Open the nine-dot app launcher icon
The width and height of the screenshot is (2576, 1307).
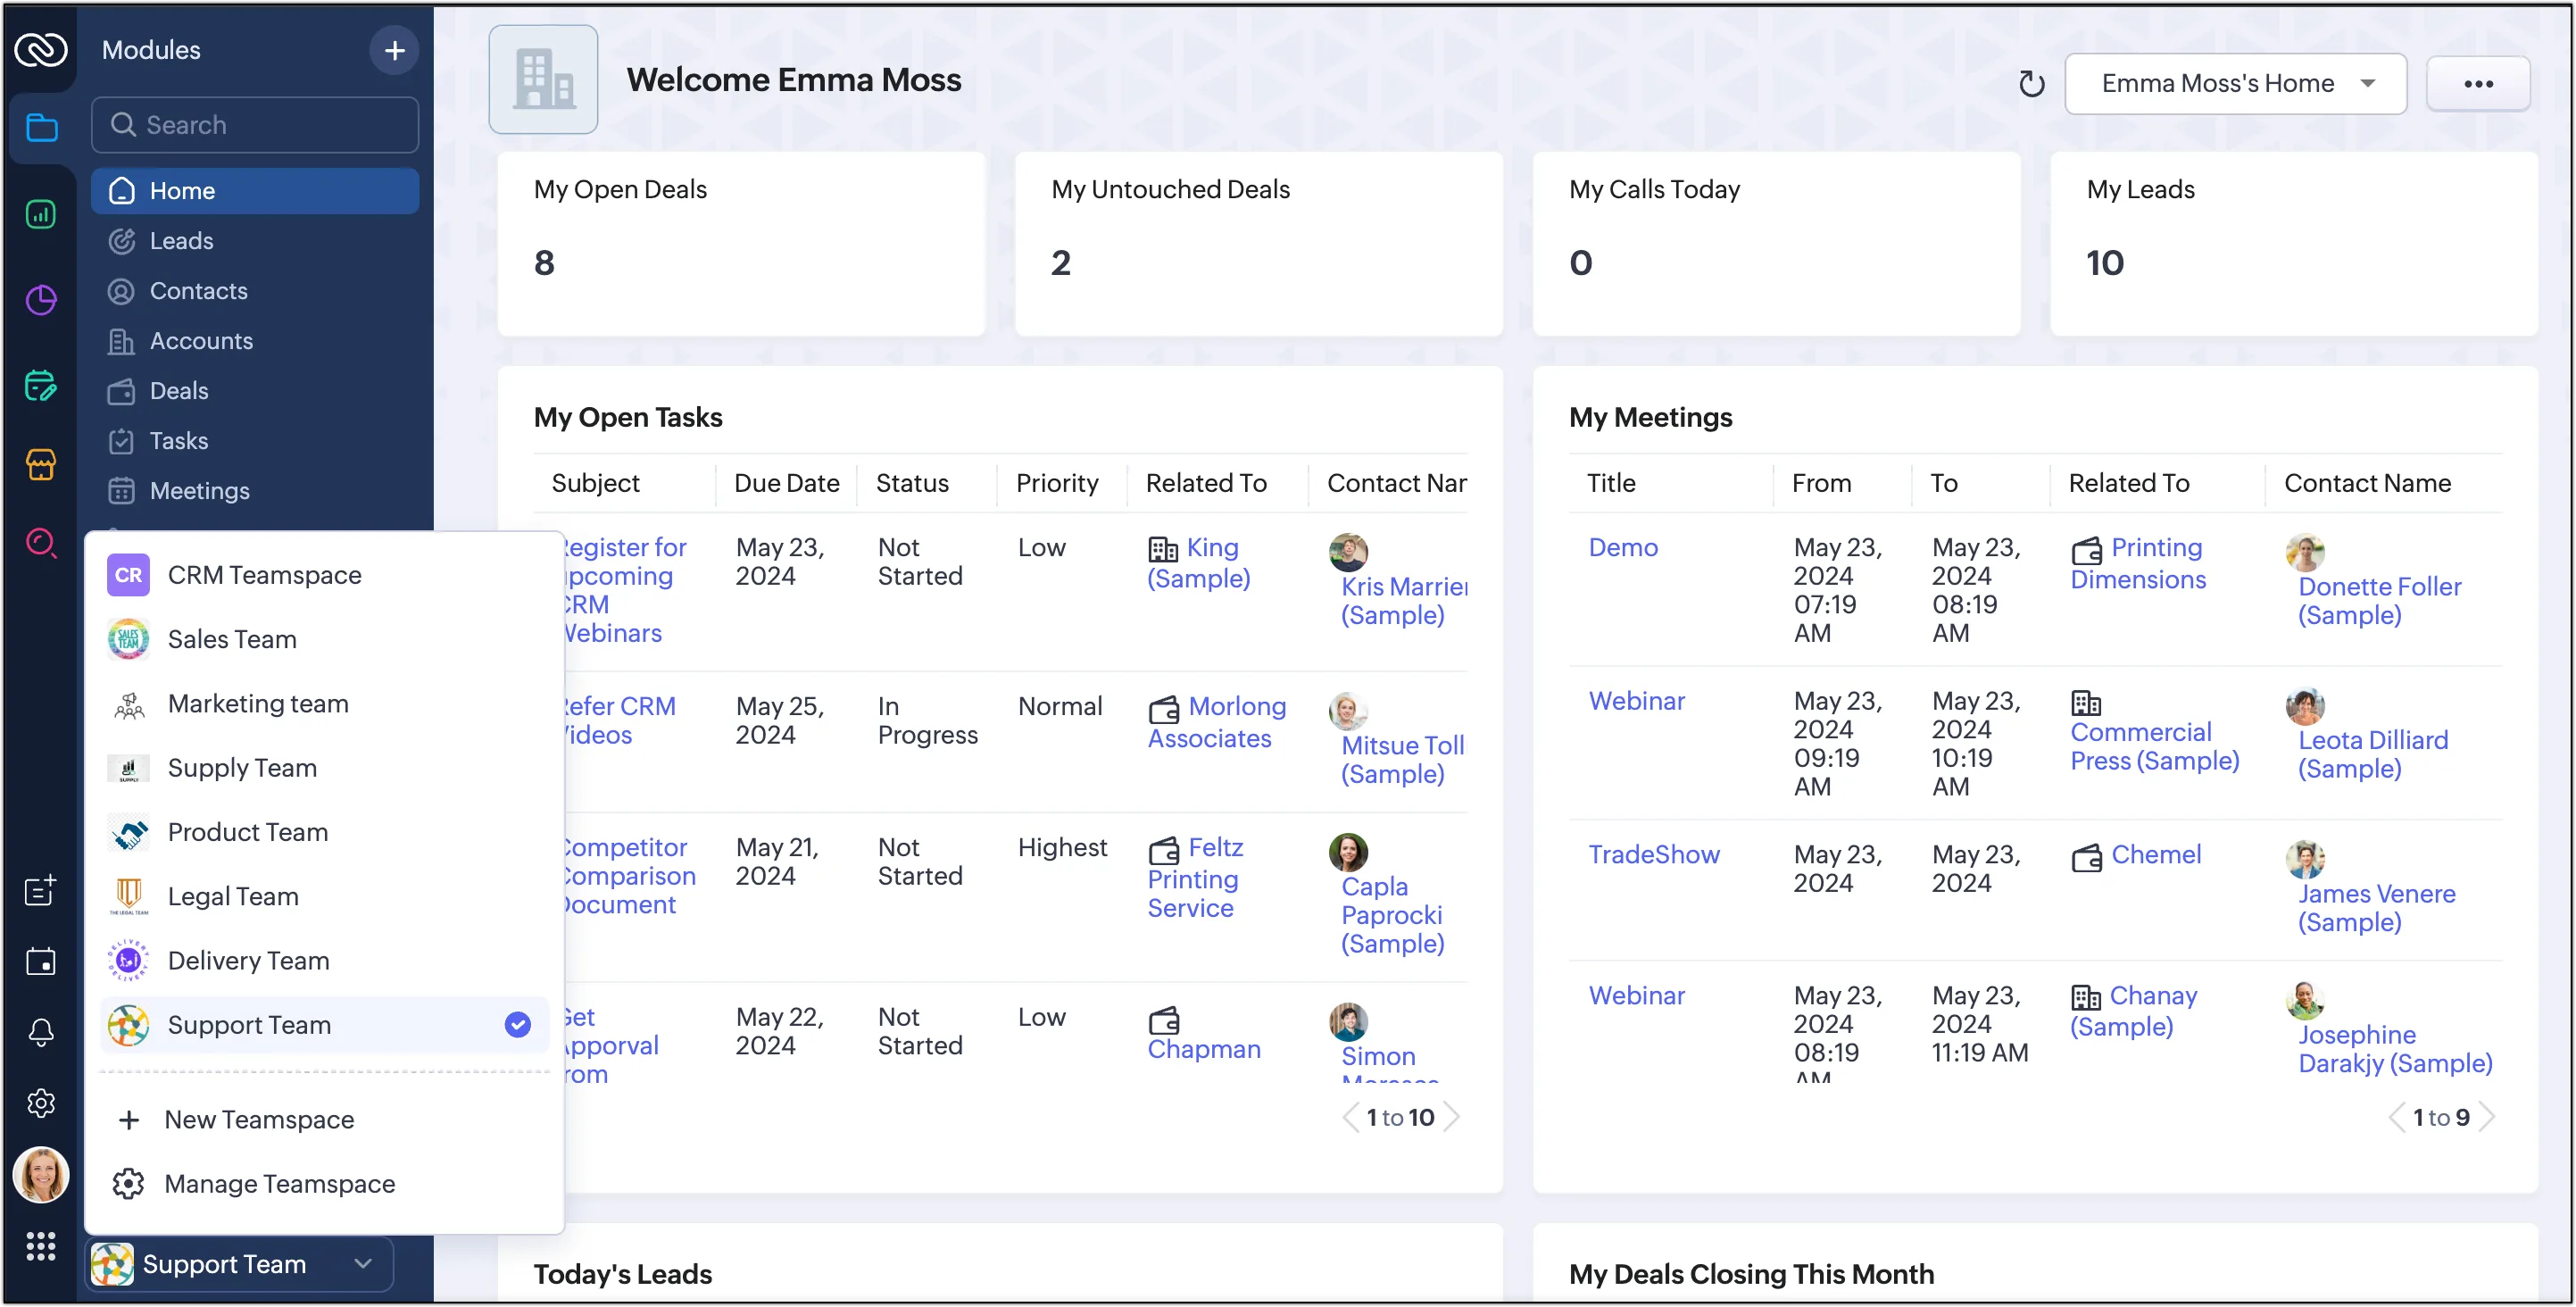(41, 1246)
